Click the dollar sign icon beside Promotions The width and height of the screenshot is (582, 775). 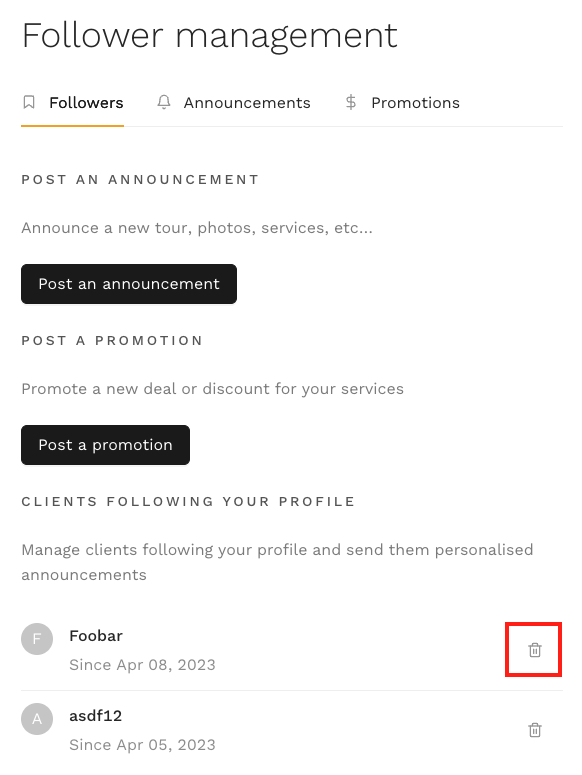[351, 102]
